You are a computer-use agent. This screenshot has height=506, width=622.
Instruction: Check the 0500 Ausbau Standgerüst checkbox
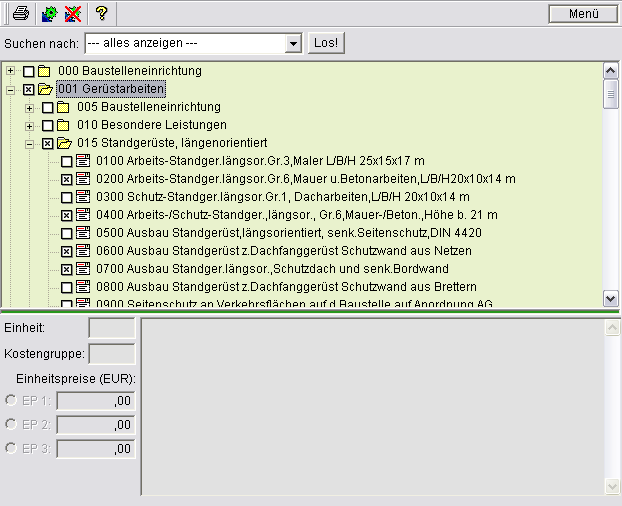[67, 234]
